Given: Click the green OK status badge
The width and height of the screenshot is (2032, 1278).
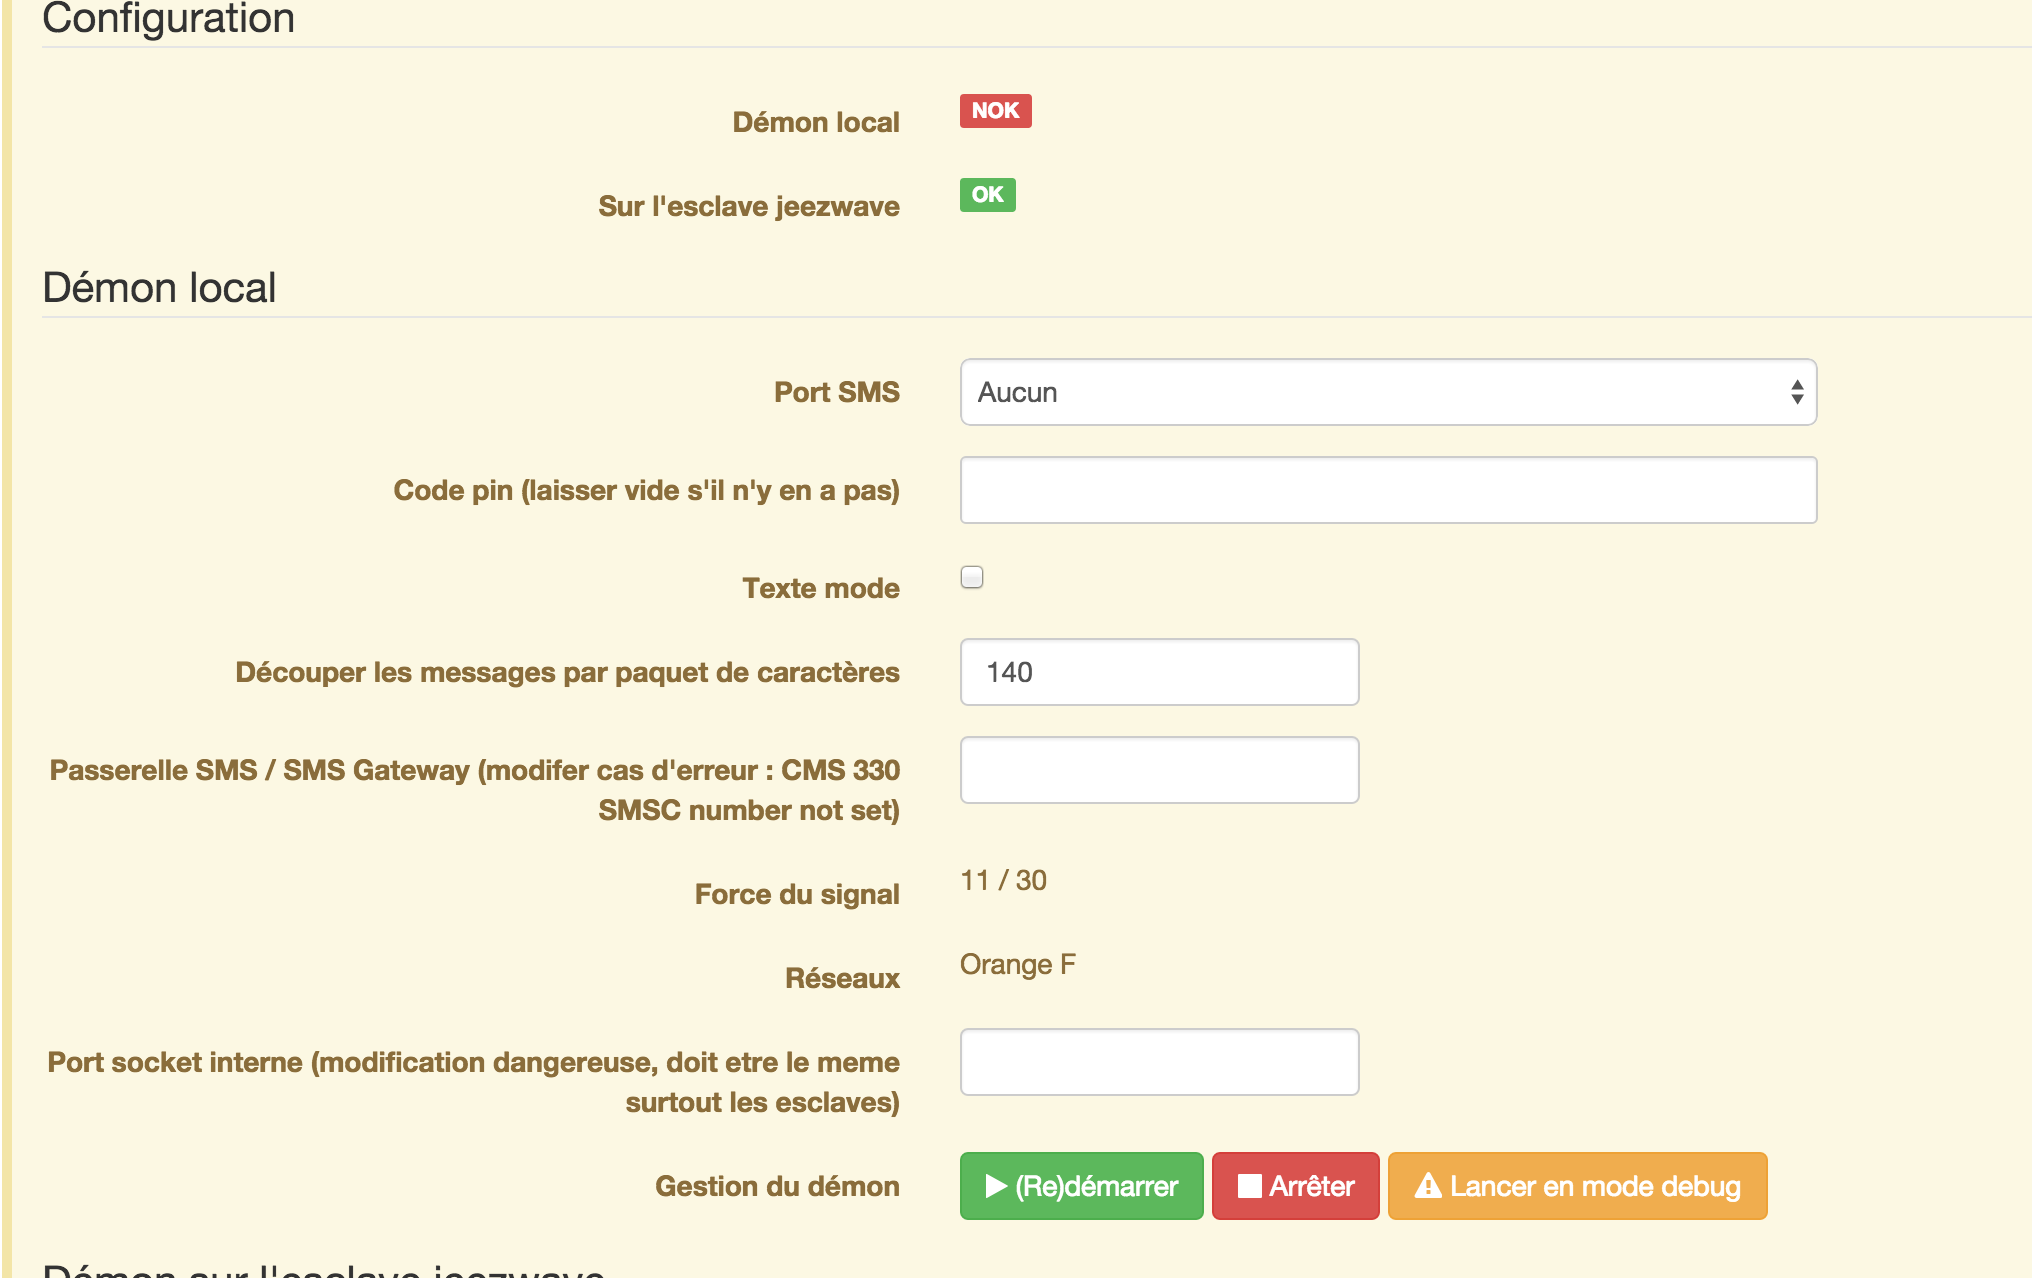Looking at the screenshot, I should coord(987,195).
